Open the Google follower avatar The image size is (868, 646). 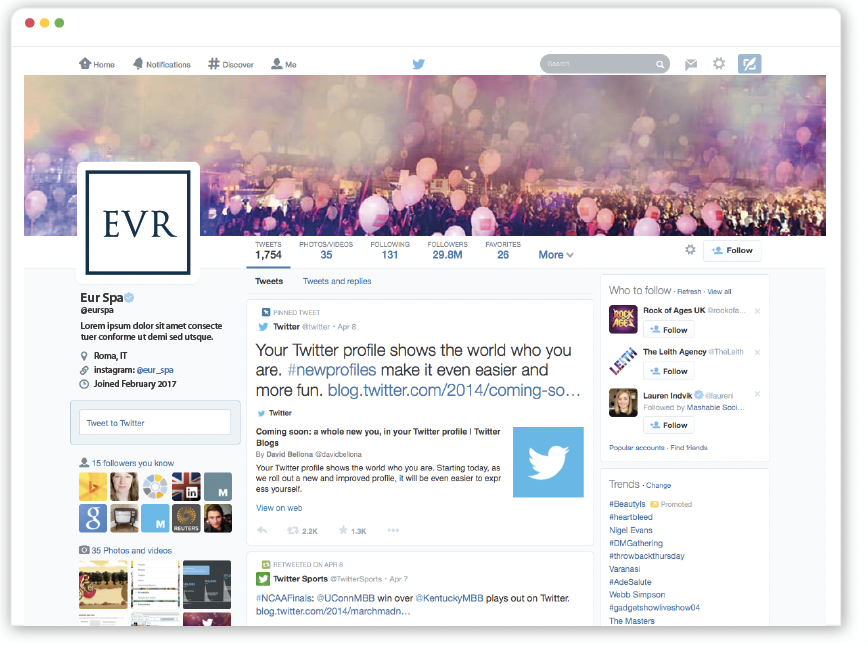pyautogui.click(x=93, y=518)
